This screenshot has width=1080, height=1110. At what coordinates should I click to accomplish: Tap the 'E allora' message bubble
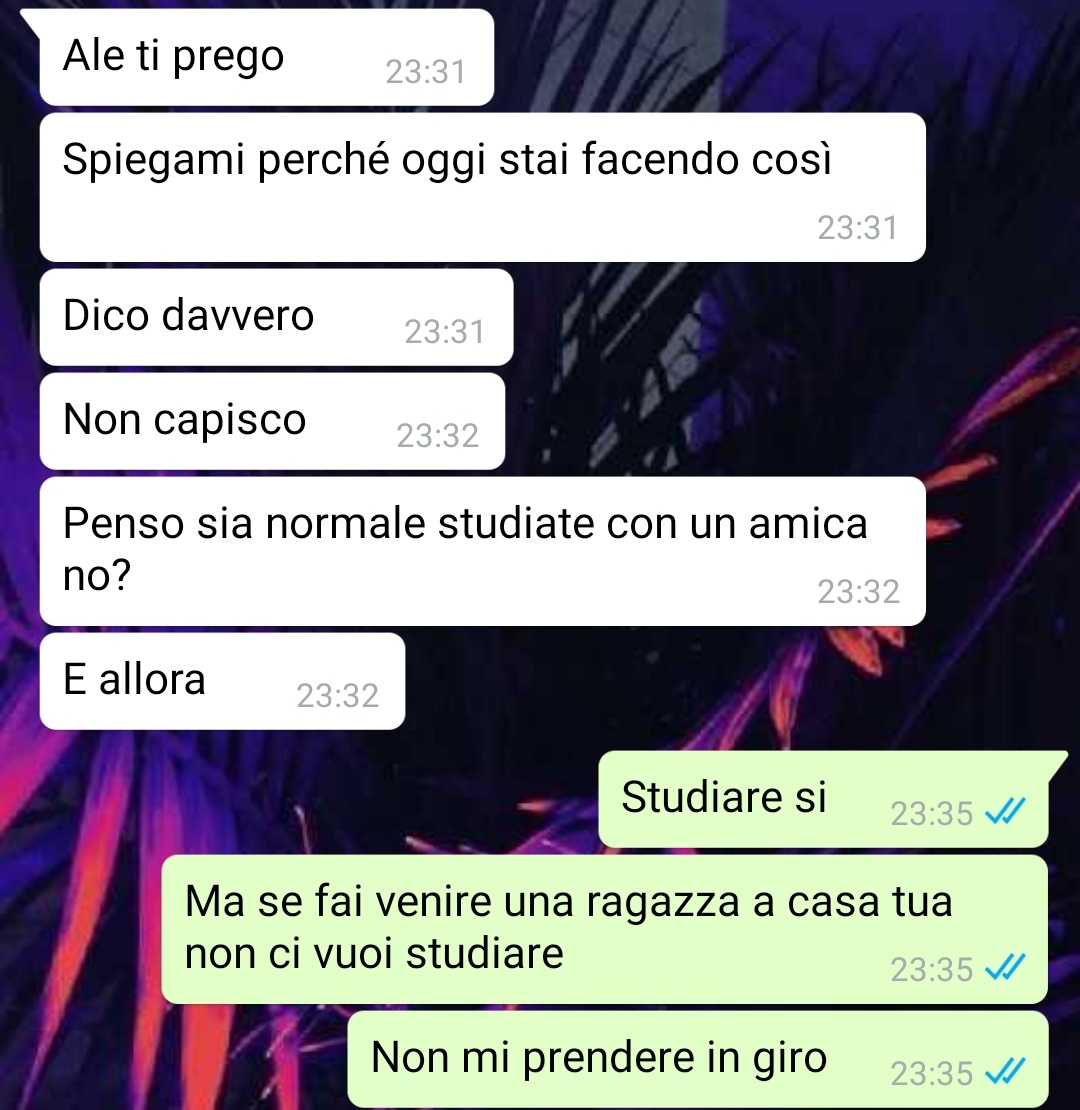[x=222, y=681]
